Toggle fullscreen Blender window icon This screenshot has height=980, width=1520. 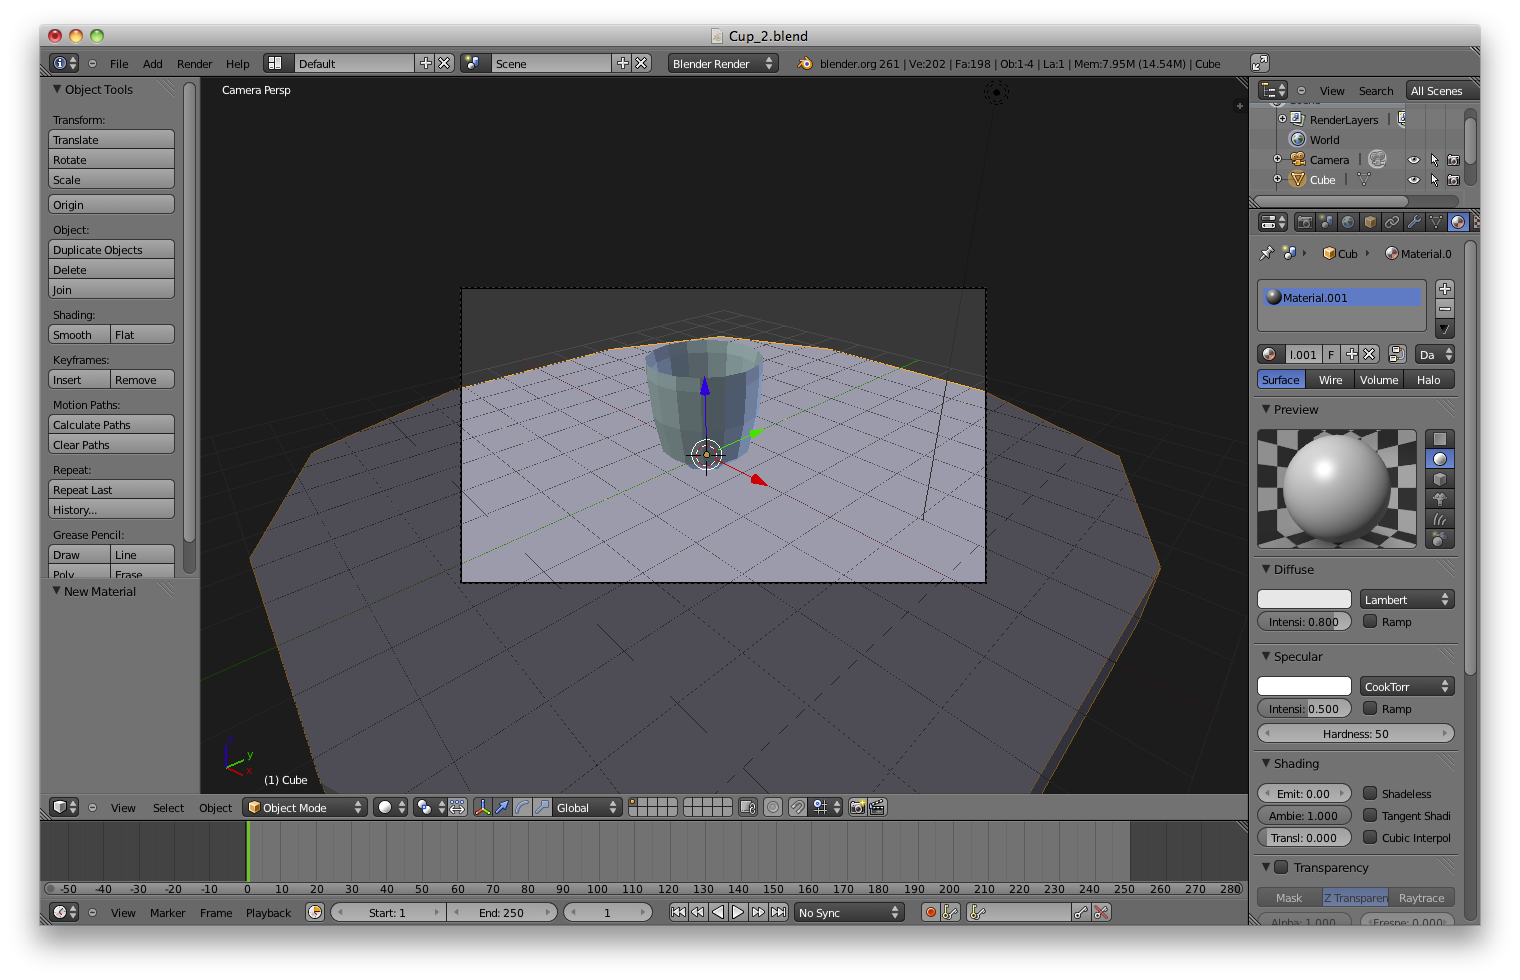coord(1260,63)
